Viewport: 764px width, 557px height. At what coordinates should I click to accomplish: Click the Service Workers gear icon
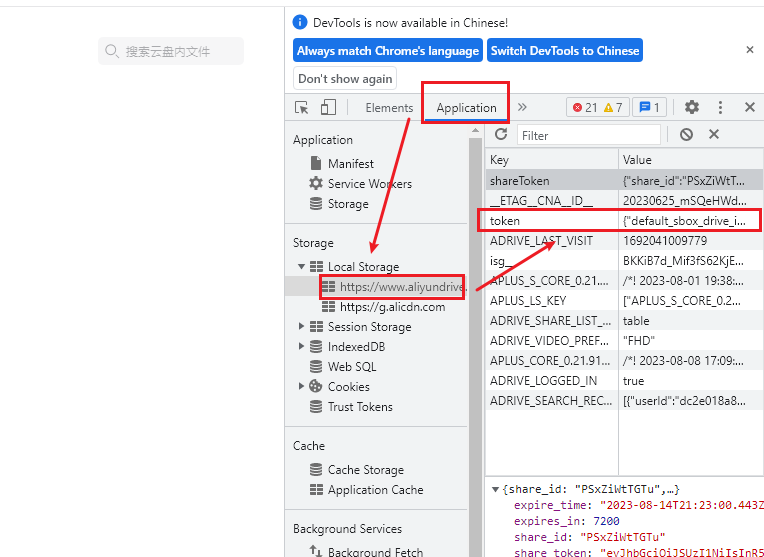tap(316, 183)
